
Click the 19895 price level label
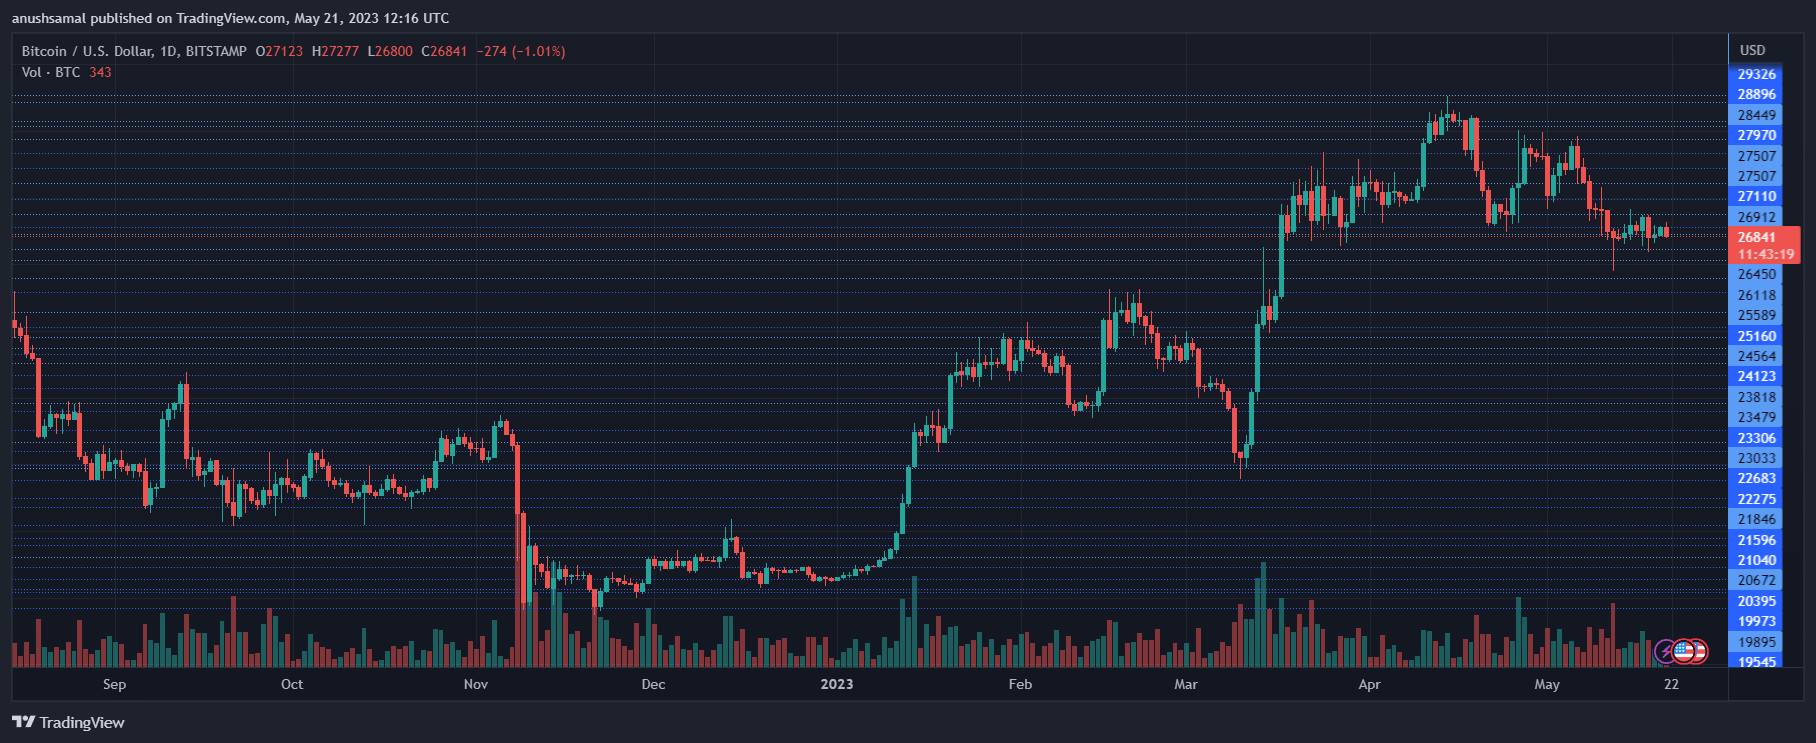click(x=1756, y=642)
